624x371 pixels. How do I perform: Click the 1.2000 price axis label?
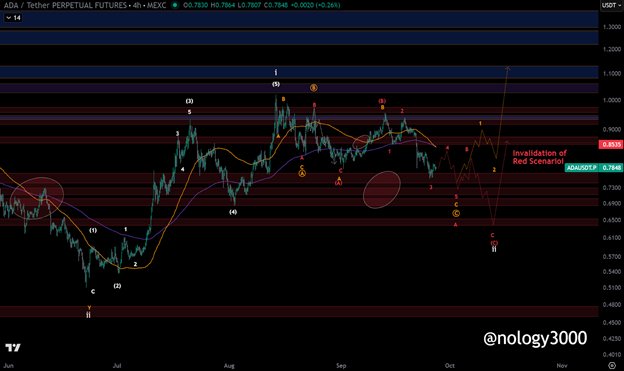tap(612, 49)
